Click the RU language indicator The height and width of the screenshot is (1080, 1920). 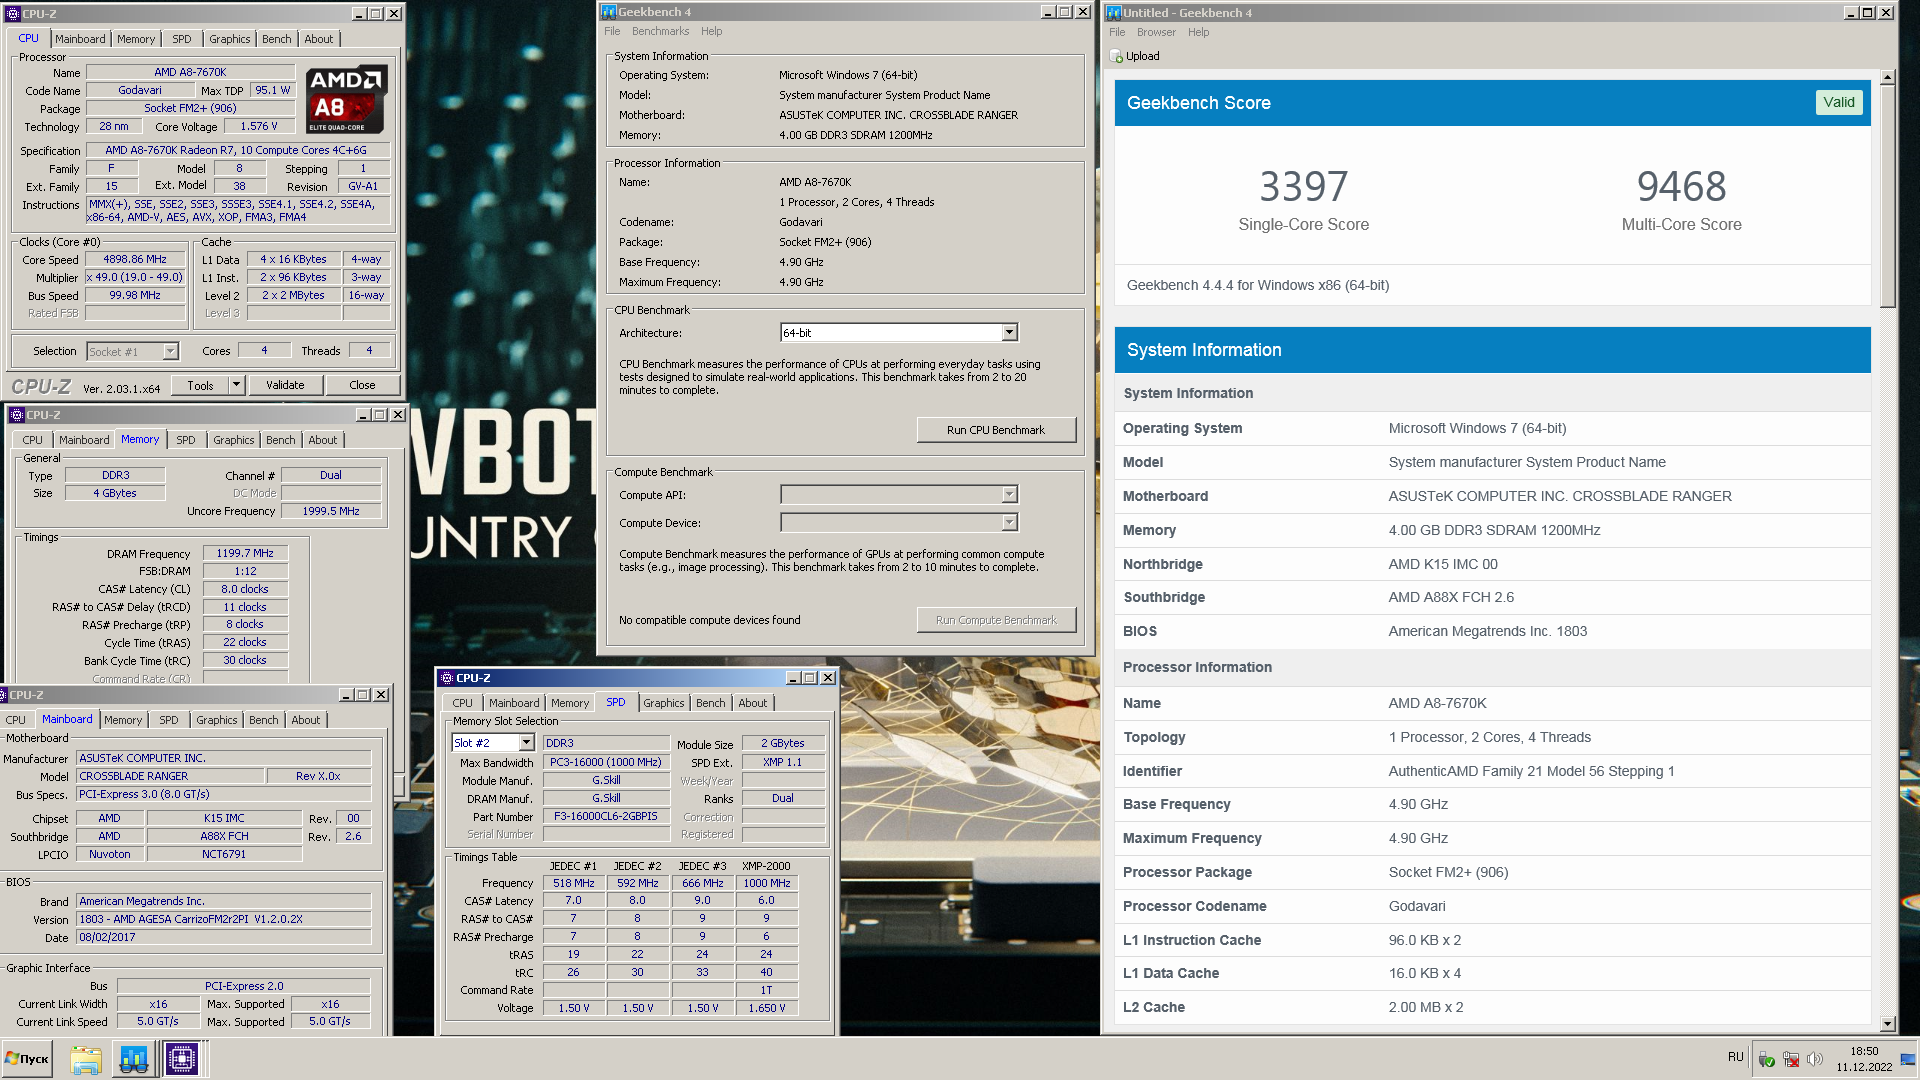1736,1057
